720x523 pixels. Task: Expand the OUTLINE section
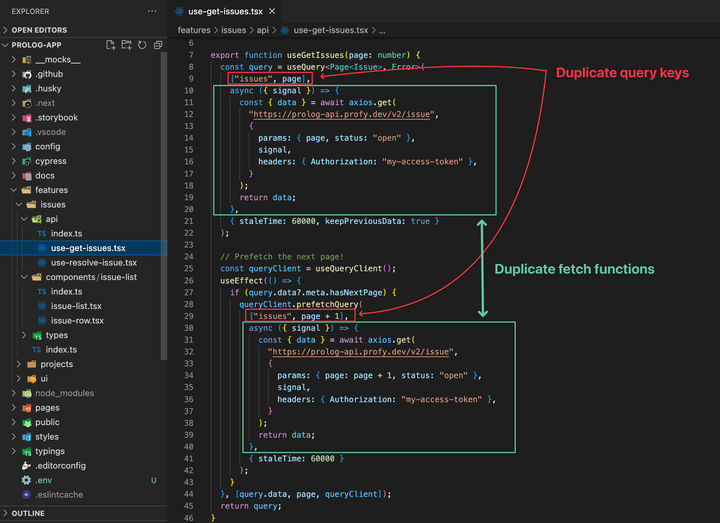[x=28, y=513]
